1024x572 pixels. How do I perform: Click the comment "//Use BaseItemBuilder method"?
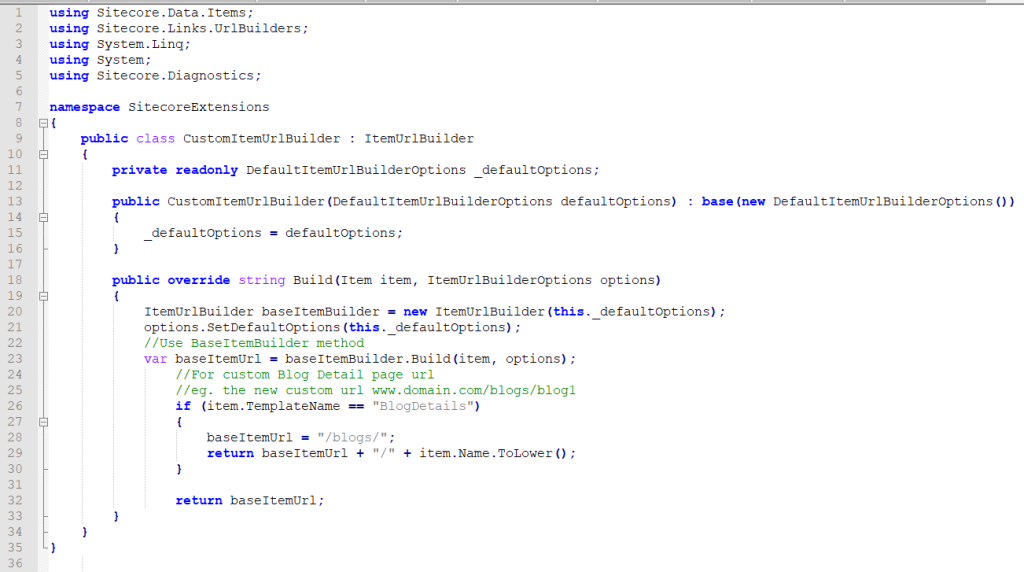click(253, 343)
